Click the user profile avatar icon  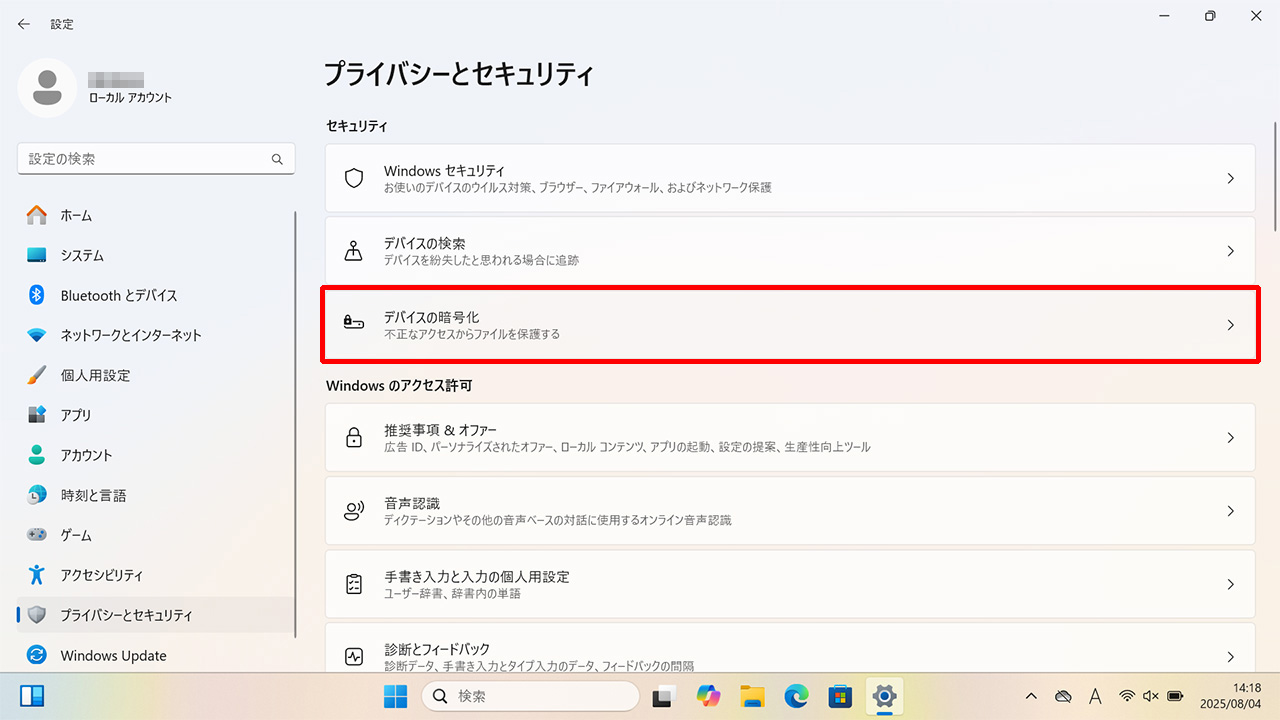coord(47,88)
